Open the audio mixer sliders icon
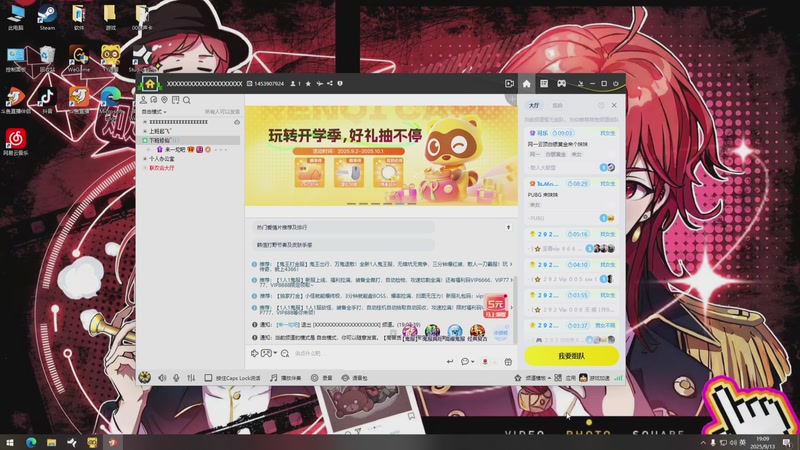 pyautogui.click(x=191, y=378)
